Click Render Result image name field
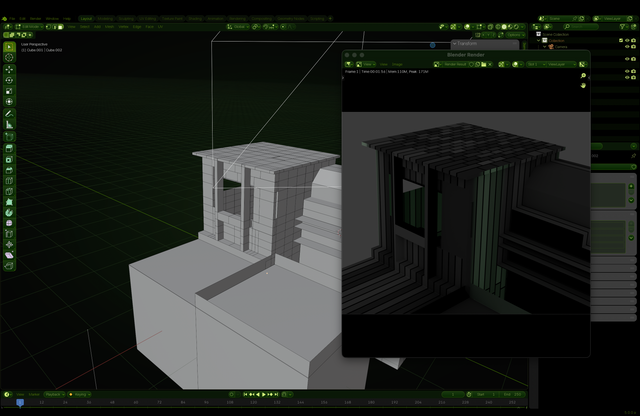This screenshot has height=416, width=640. [x=455, y=65]
